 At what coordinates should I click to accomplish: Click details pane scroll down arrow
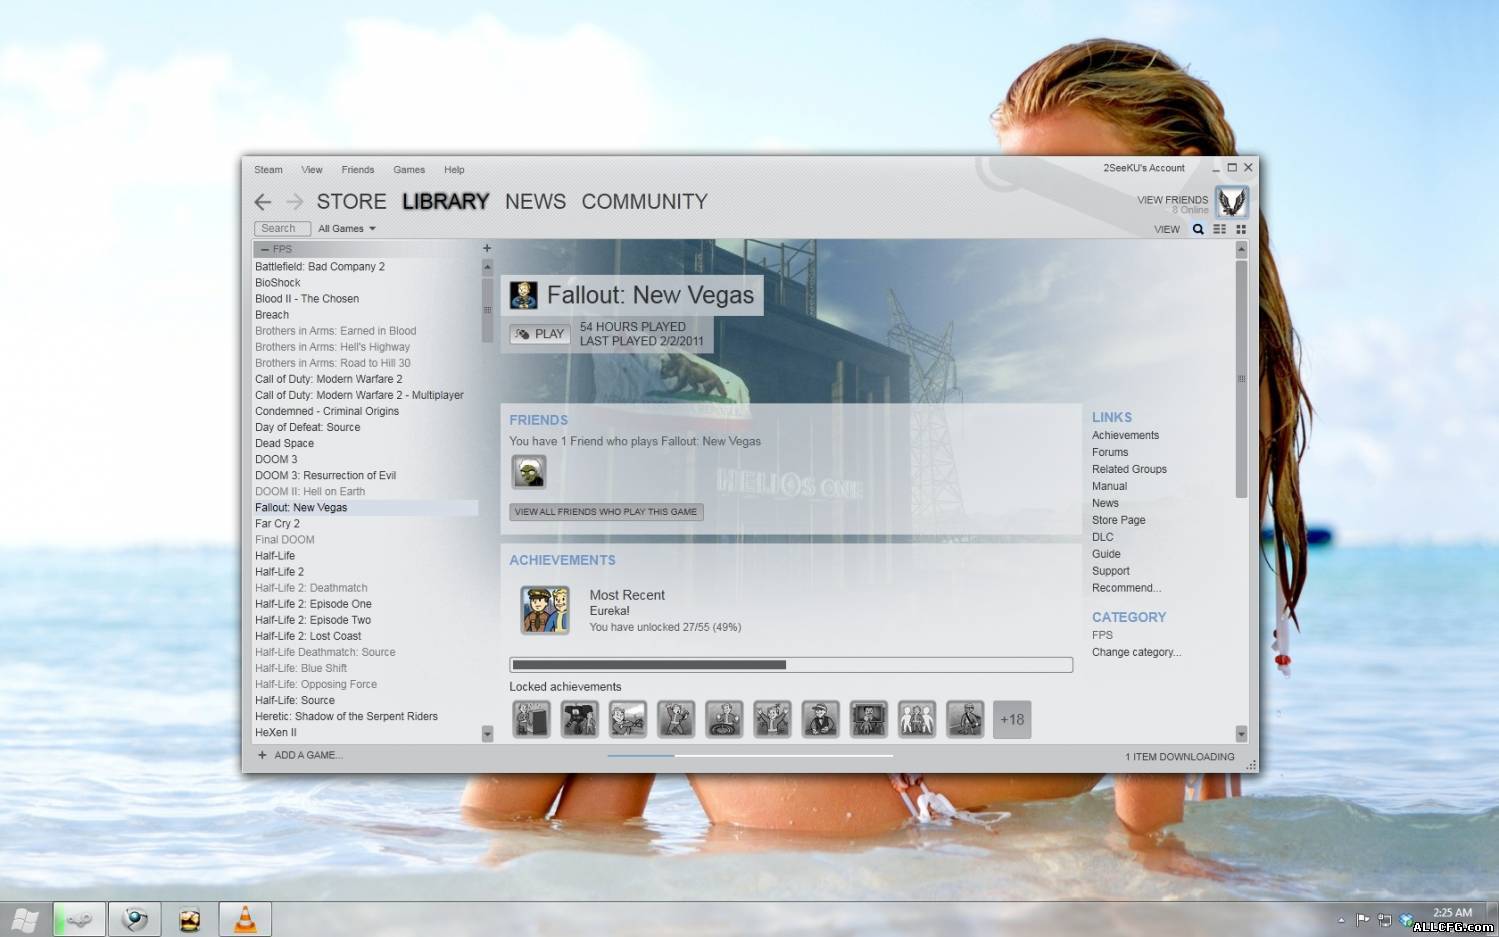[1241, 733]
